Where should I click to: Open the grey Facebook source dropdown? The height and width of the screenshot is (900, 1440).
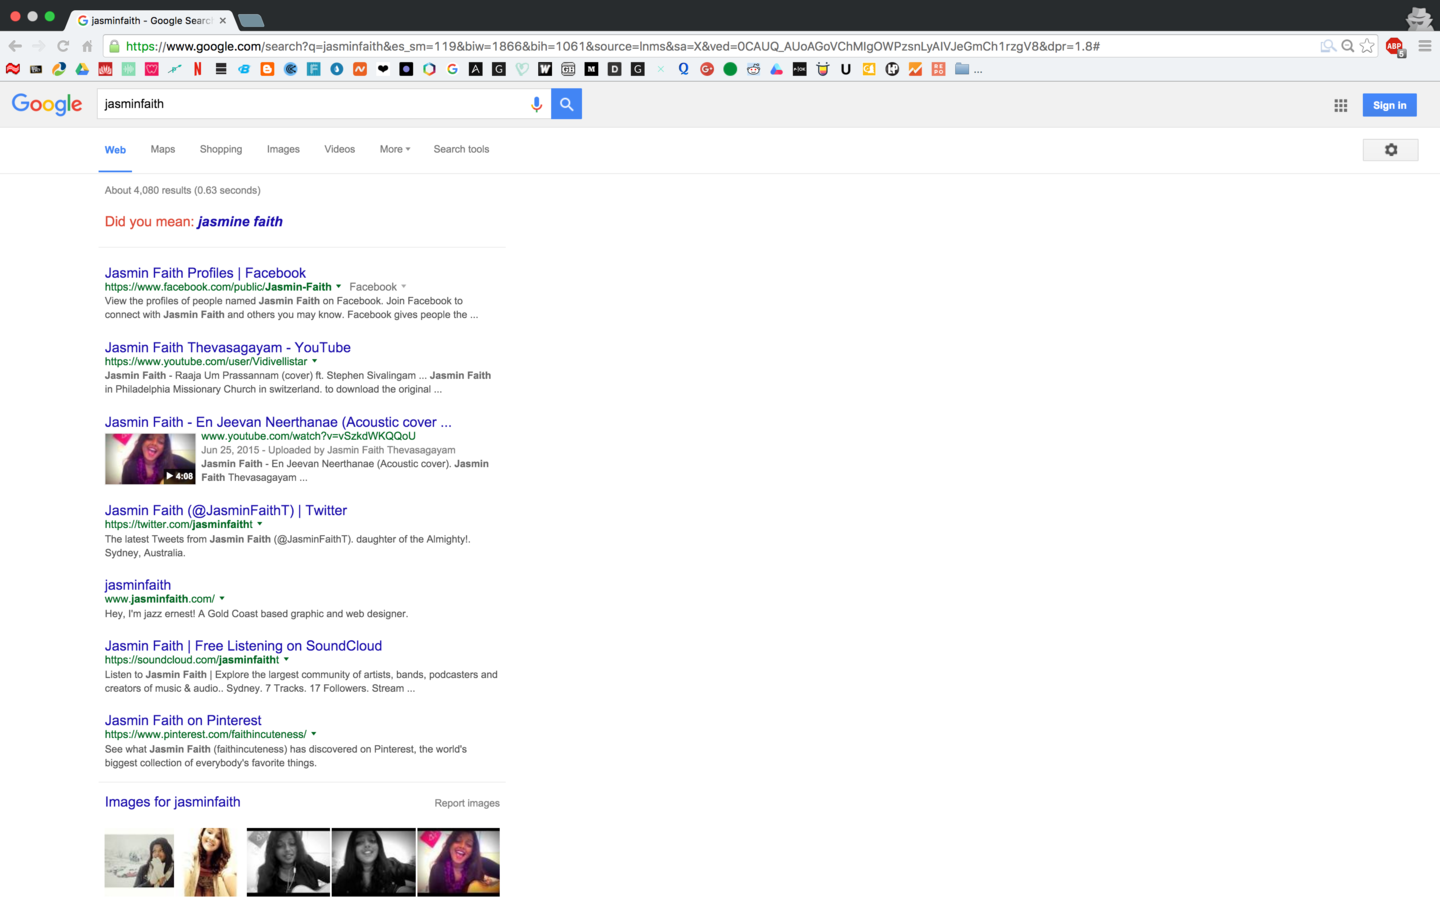point(377,287)
